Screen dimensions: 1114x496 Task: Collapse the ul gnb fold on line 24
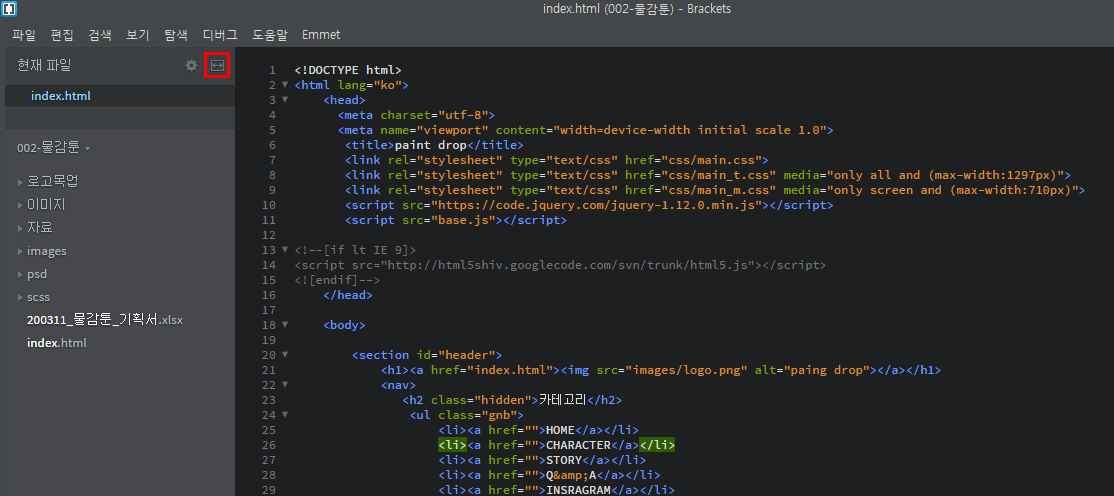285,414
